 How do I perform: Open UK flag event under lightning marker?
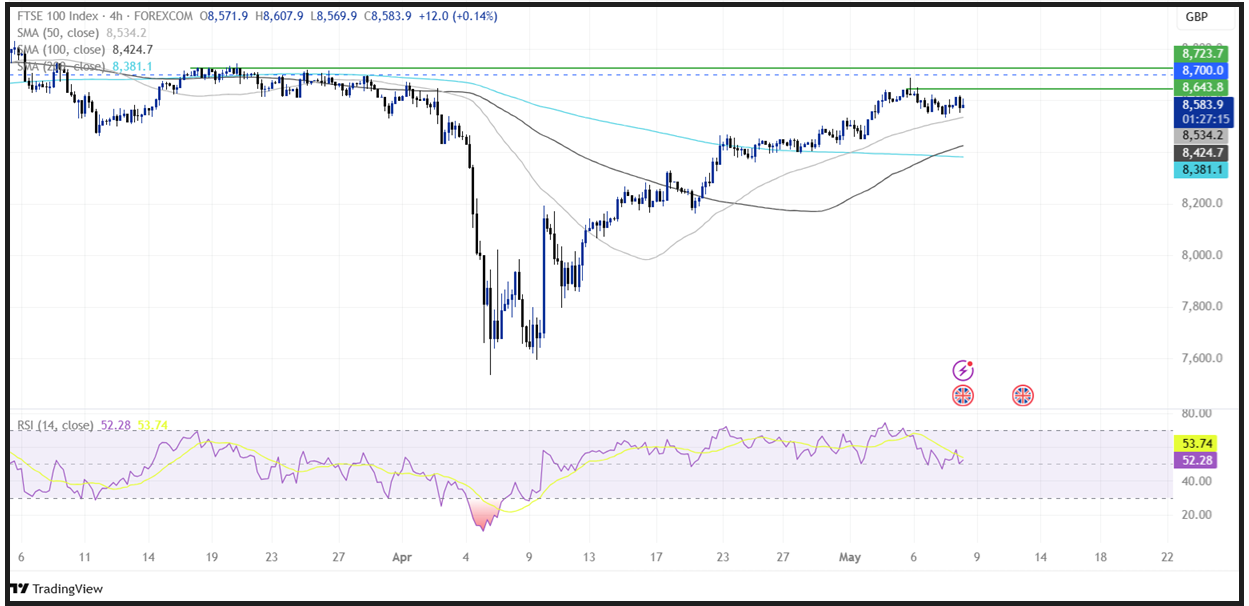(963, 395)
